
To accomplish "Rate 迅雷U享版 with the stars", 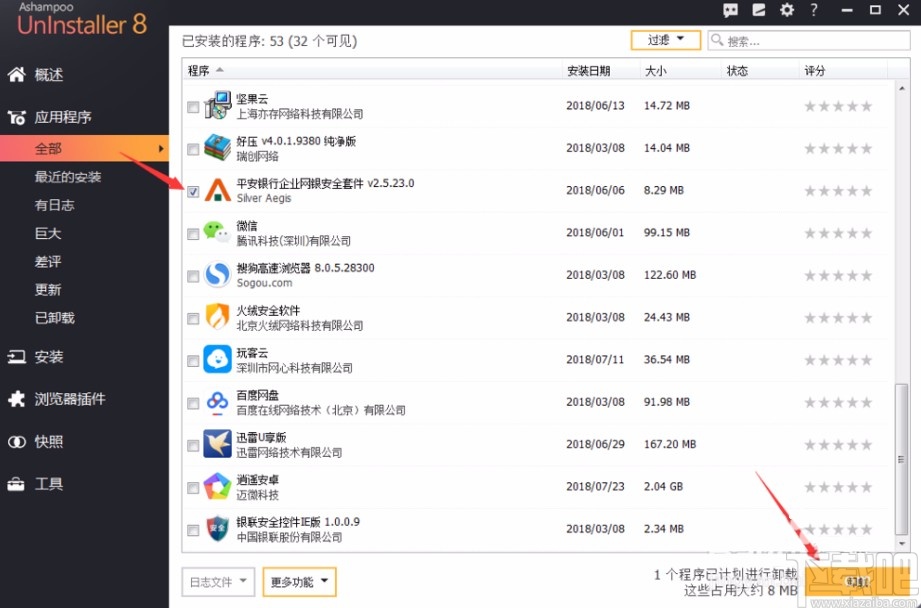I will point(838,445).
